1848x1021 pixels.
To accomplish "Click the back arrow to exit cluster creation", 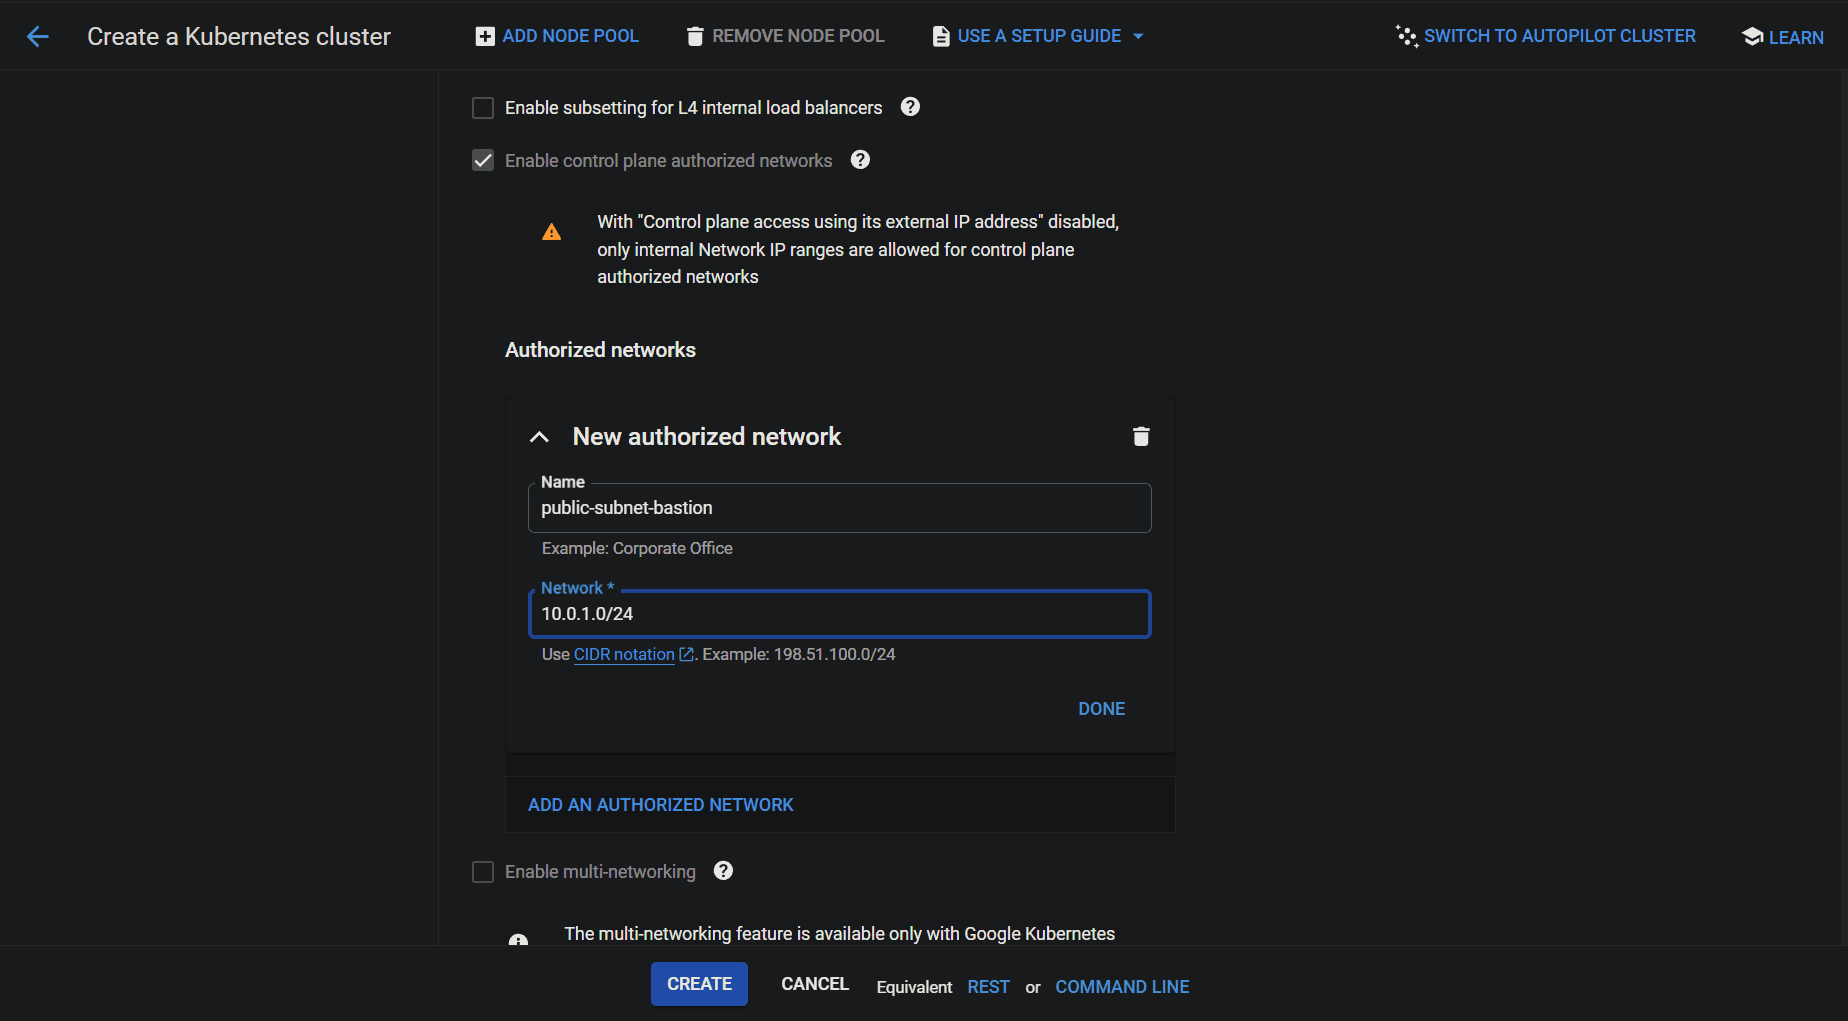I will click(37, 37).
